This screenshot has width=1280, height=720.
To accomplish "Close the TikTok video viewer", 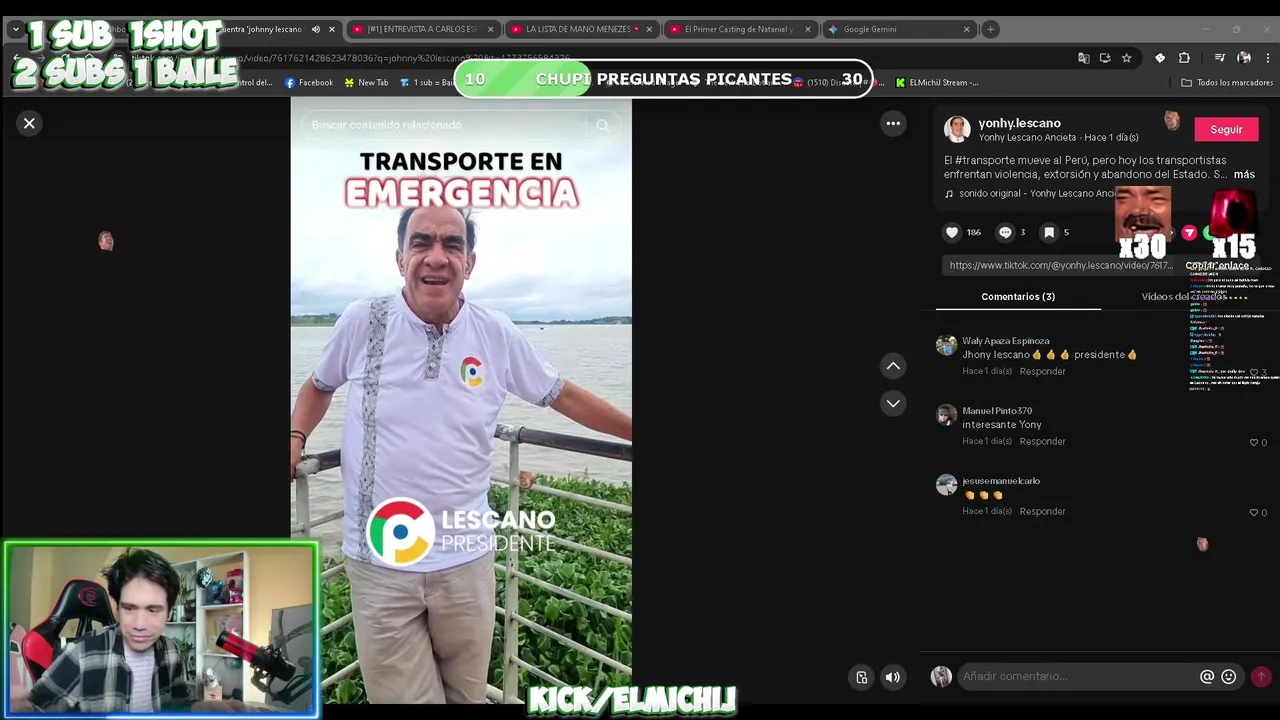I will point(29,123).
